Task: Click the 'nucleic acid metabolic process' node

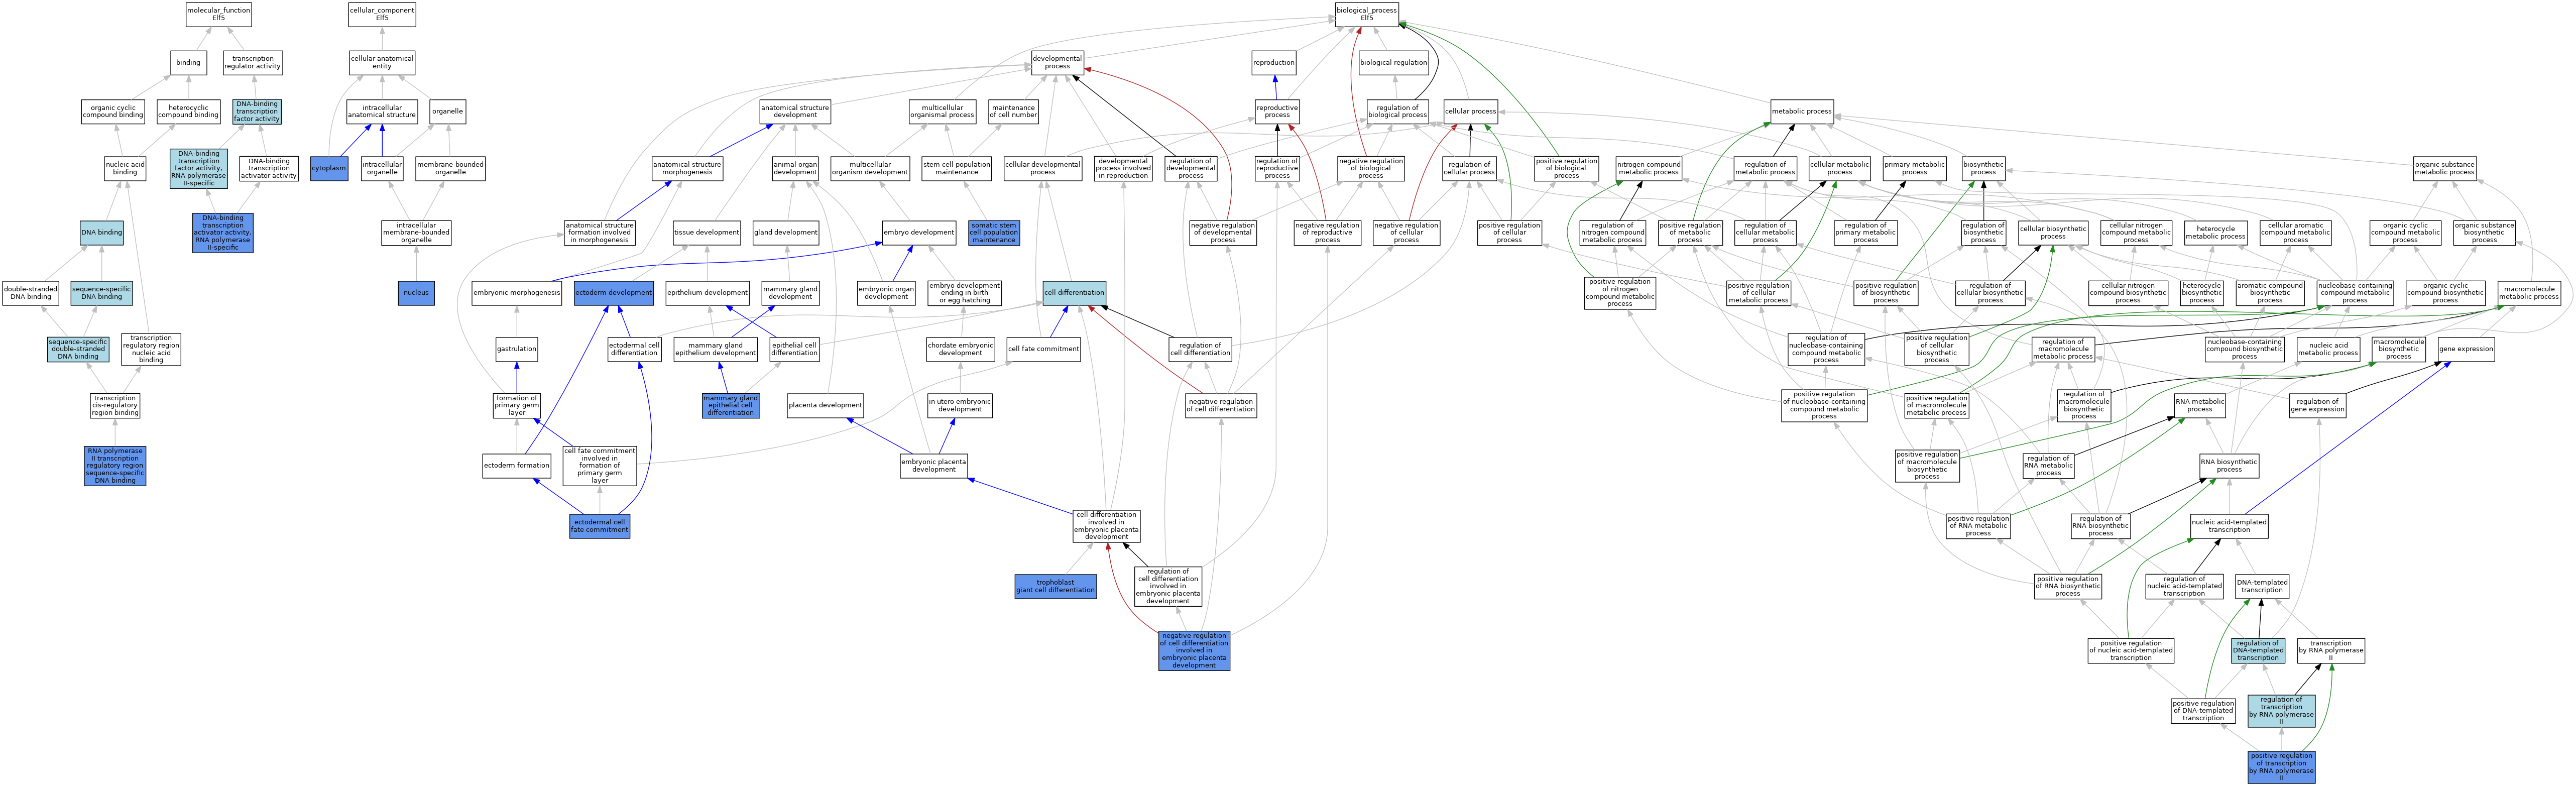Action: (2328, 349)
